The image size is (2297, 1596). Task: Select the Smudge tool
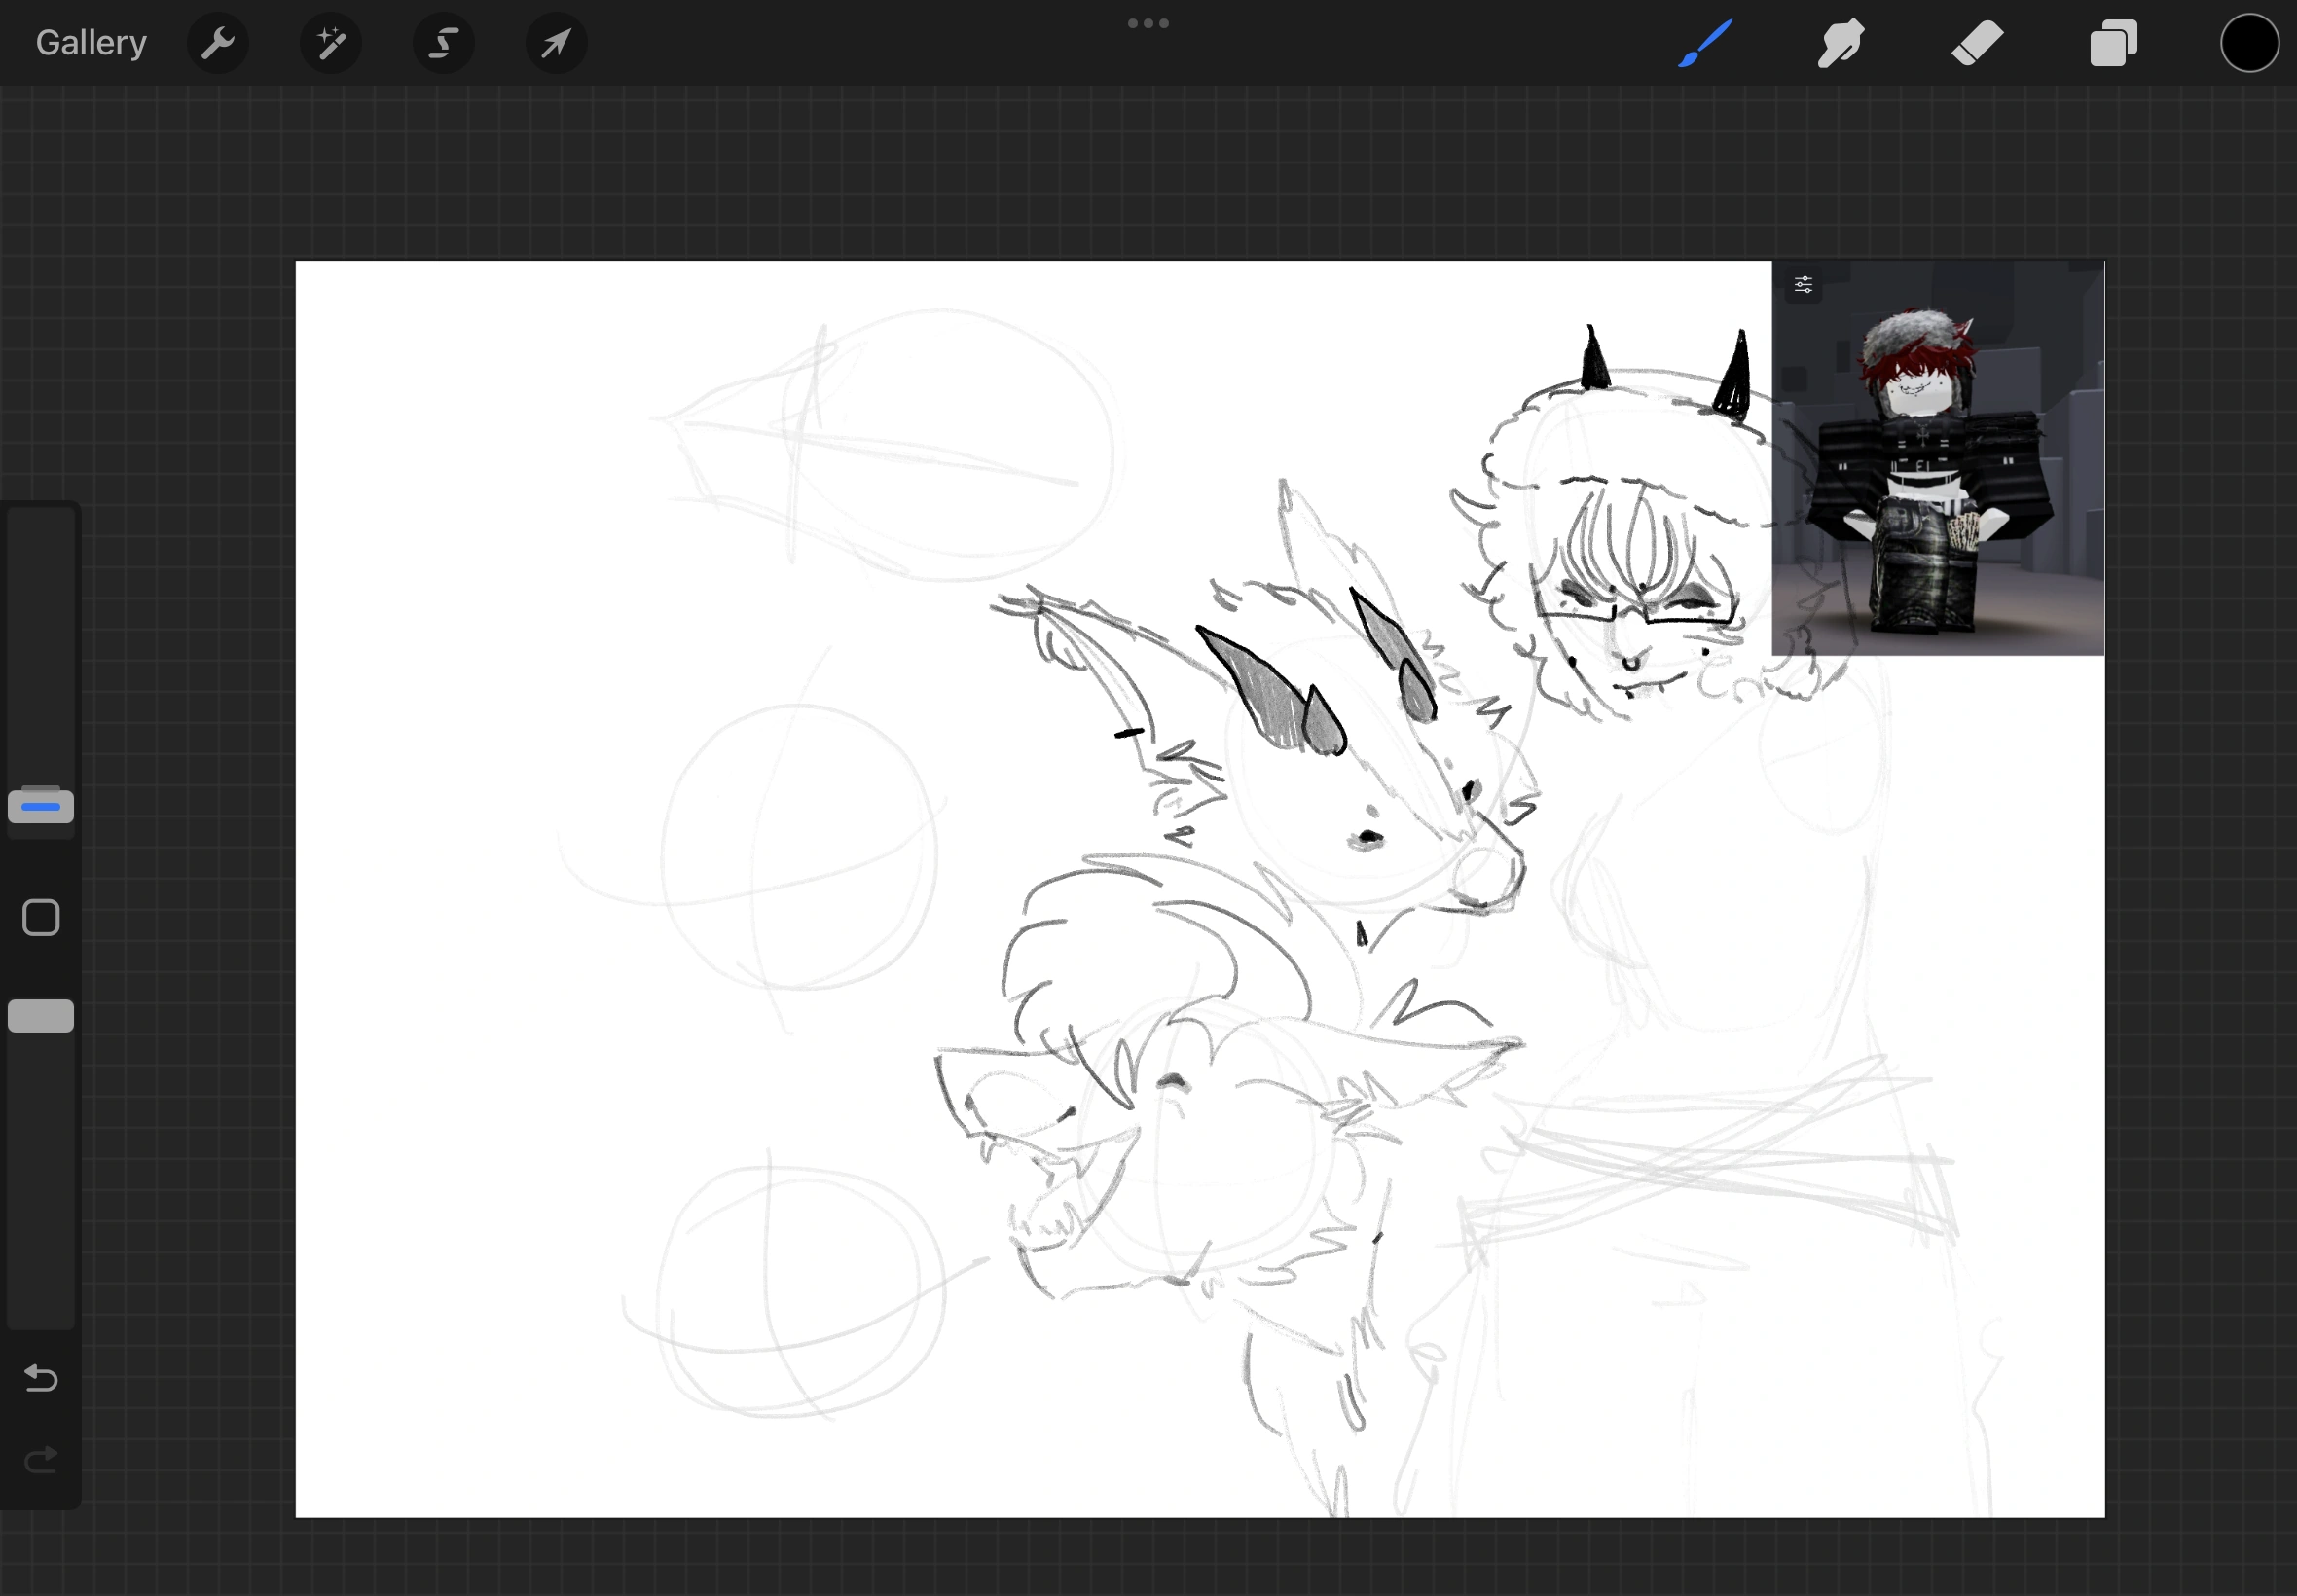click(x=1841, y=42)
